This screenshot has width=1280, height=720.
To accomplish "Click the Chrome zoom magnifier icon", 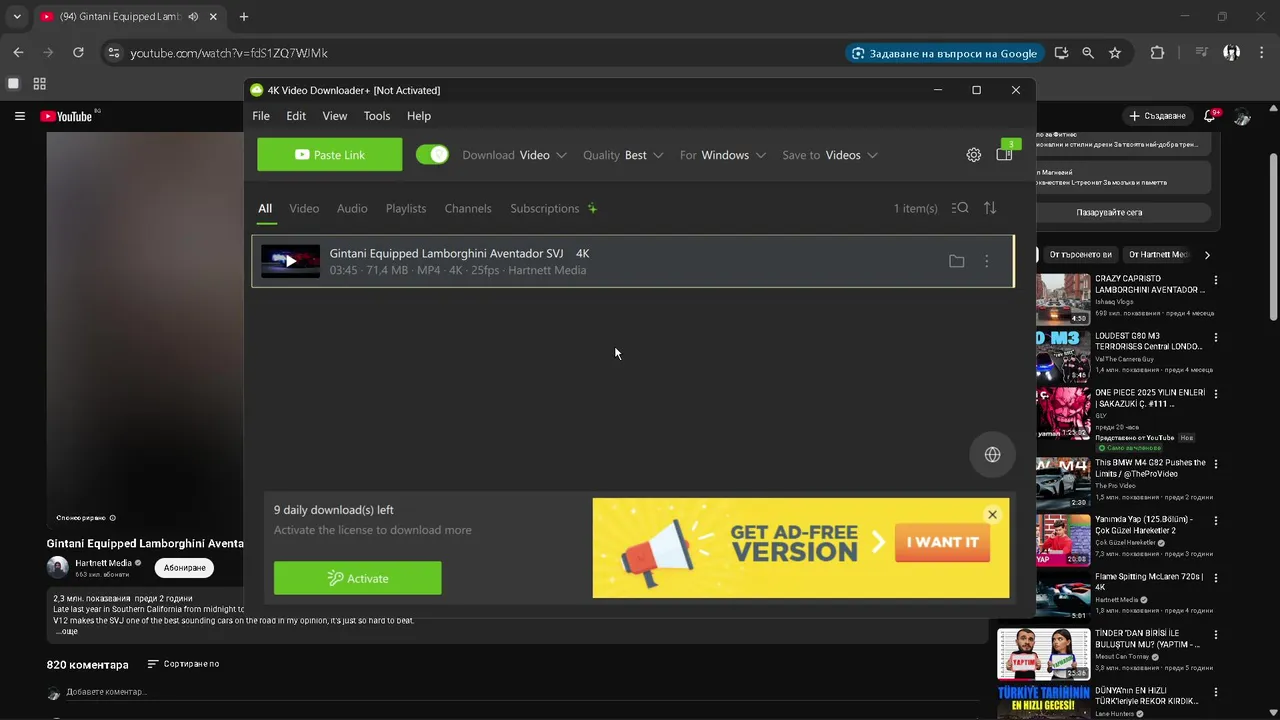I will [1088, 53].
